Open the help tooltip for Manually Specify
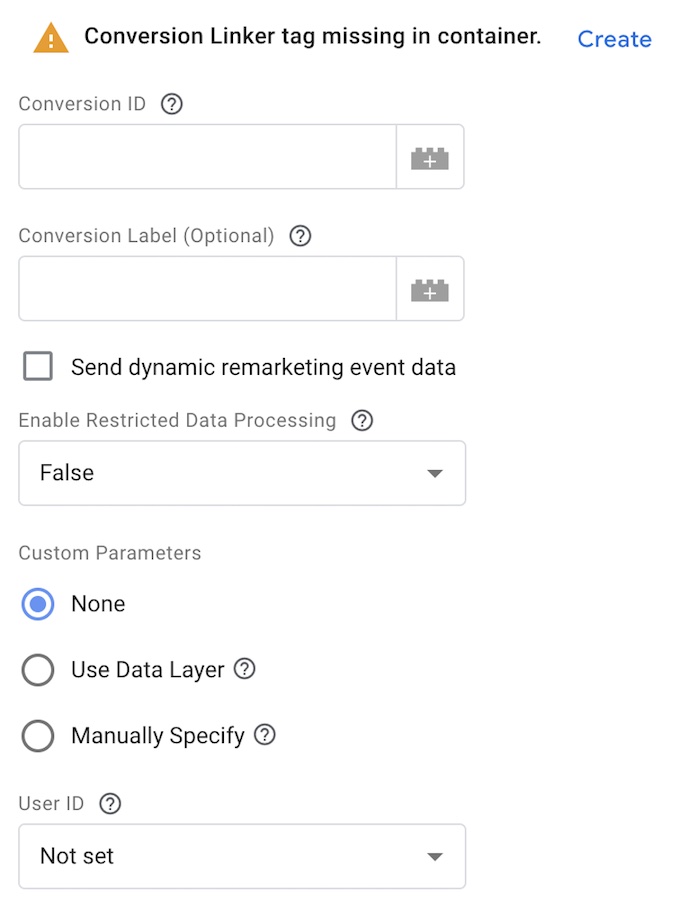This screenshot has width=679, height=900. pos(265,736)
